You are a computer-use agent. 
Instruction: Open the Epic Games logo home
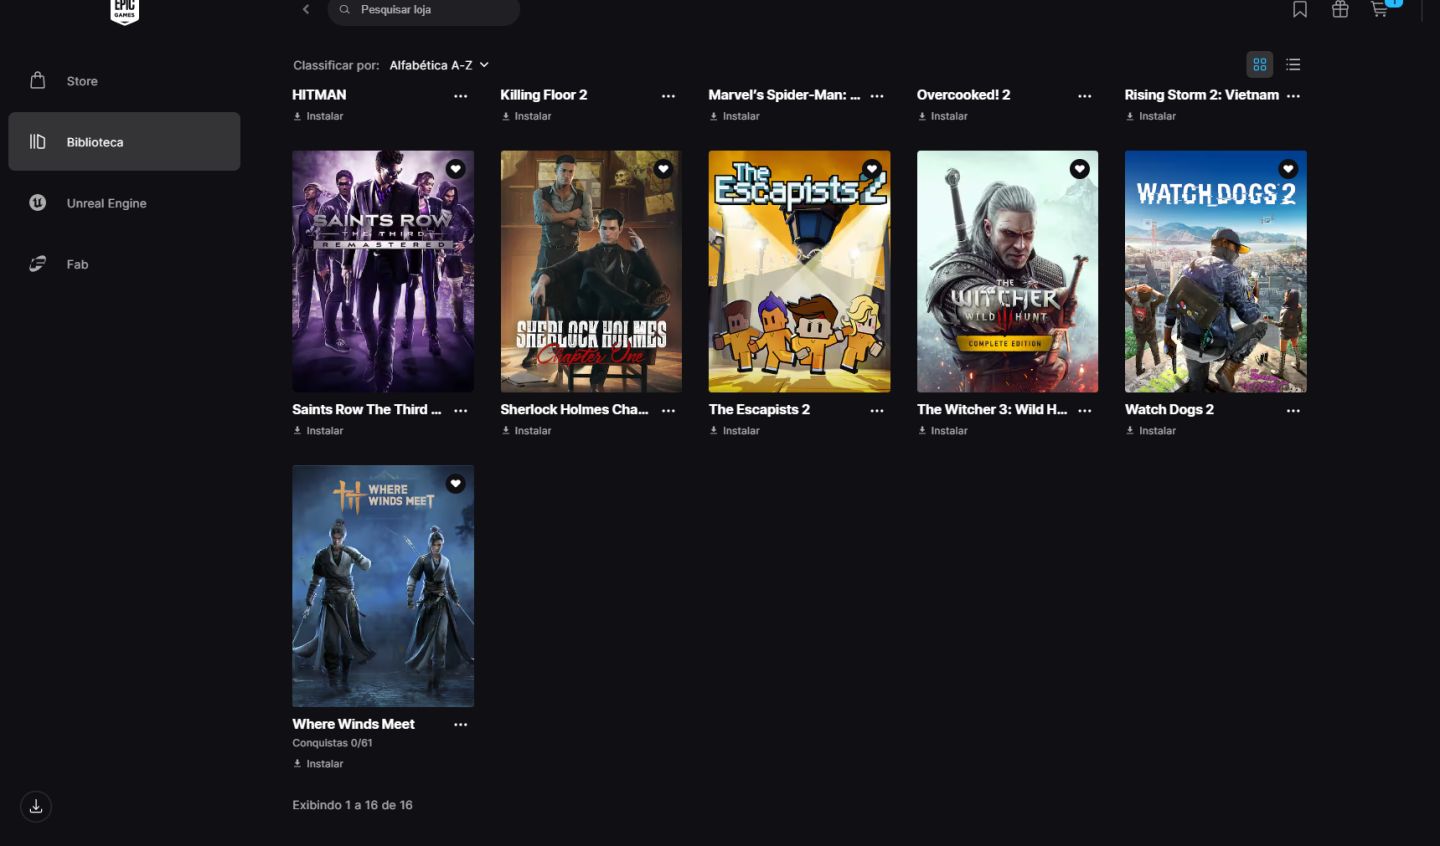click(124, 11)
